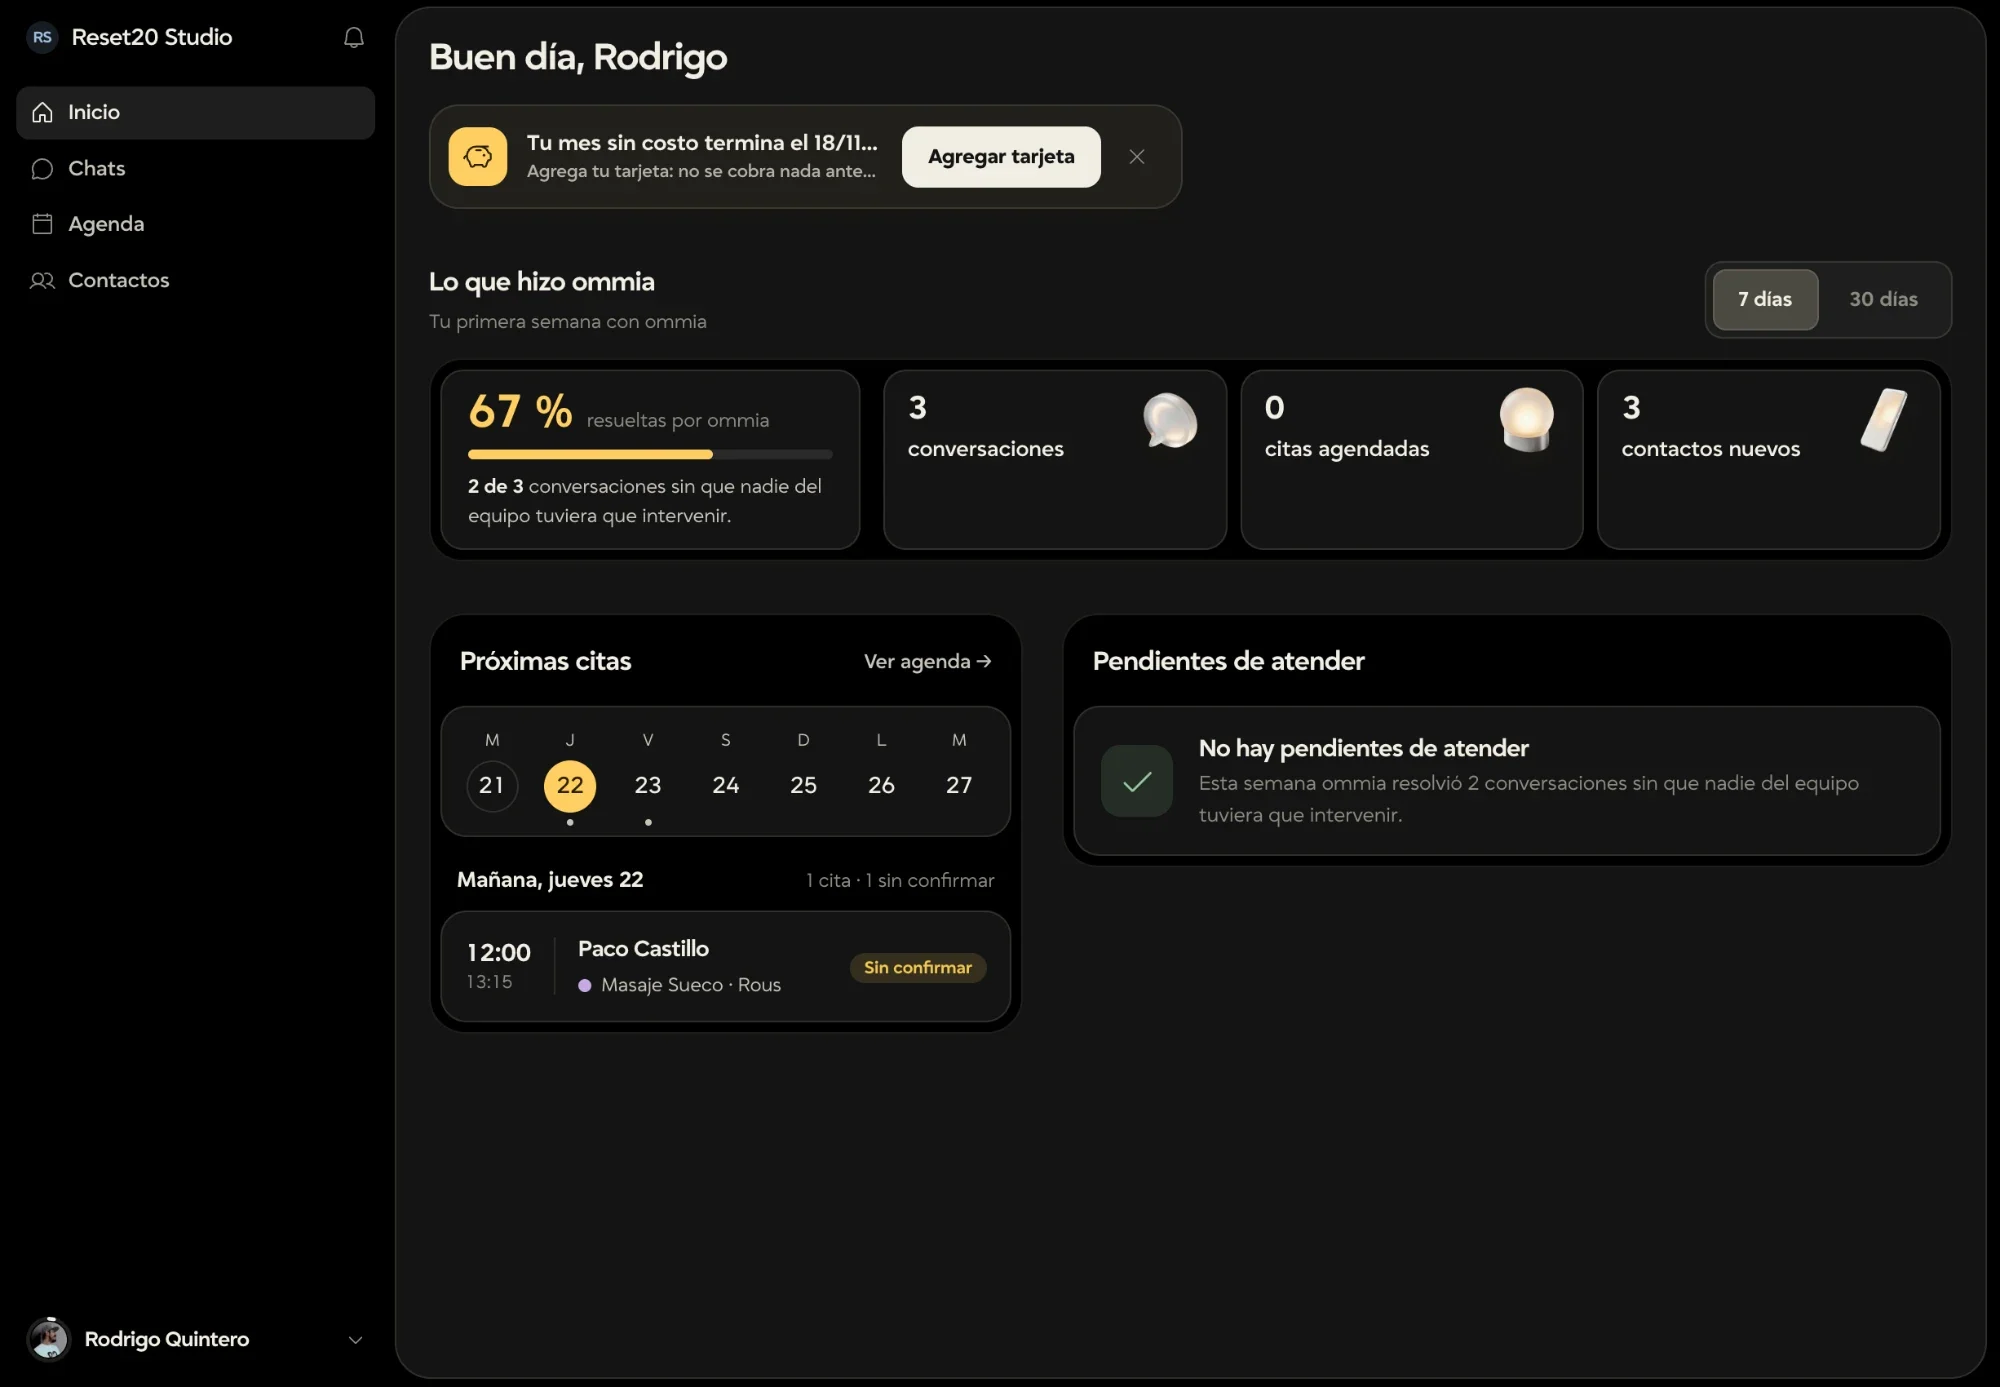Open the Ver agenda link
The width and height of the screenshot is (2000, 1387).
(927, 662)
